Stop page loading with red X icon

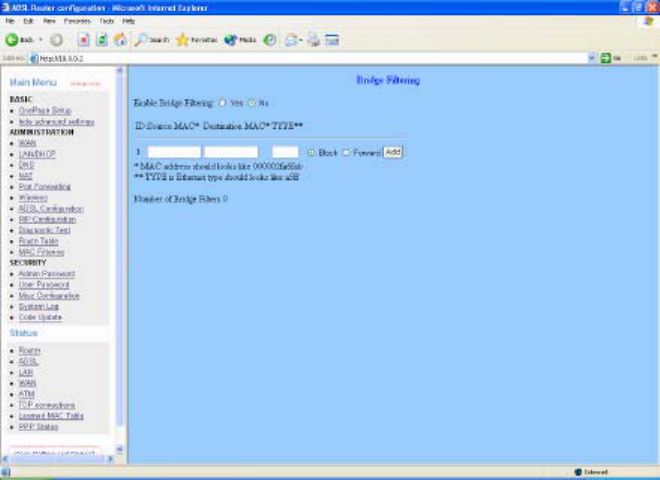pos(84,40)
